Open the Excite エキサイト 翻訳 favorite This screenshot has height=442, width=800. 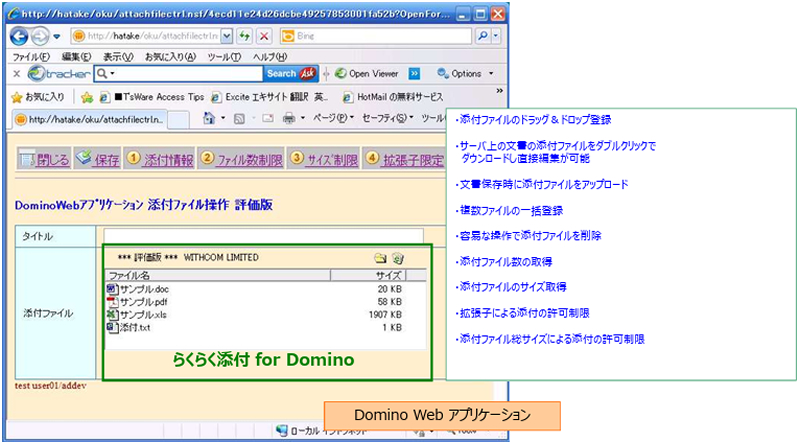(x=269, y=97)
